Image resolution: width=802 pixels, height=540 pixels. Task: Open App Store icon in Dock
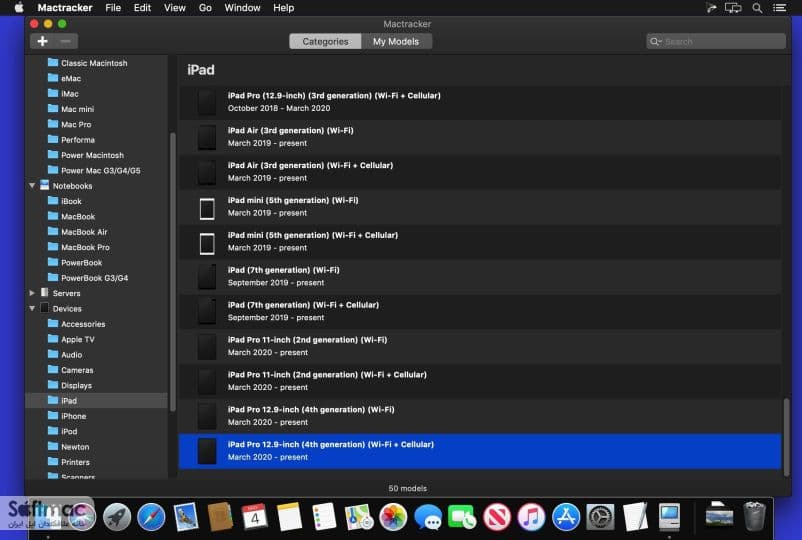566,516
